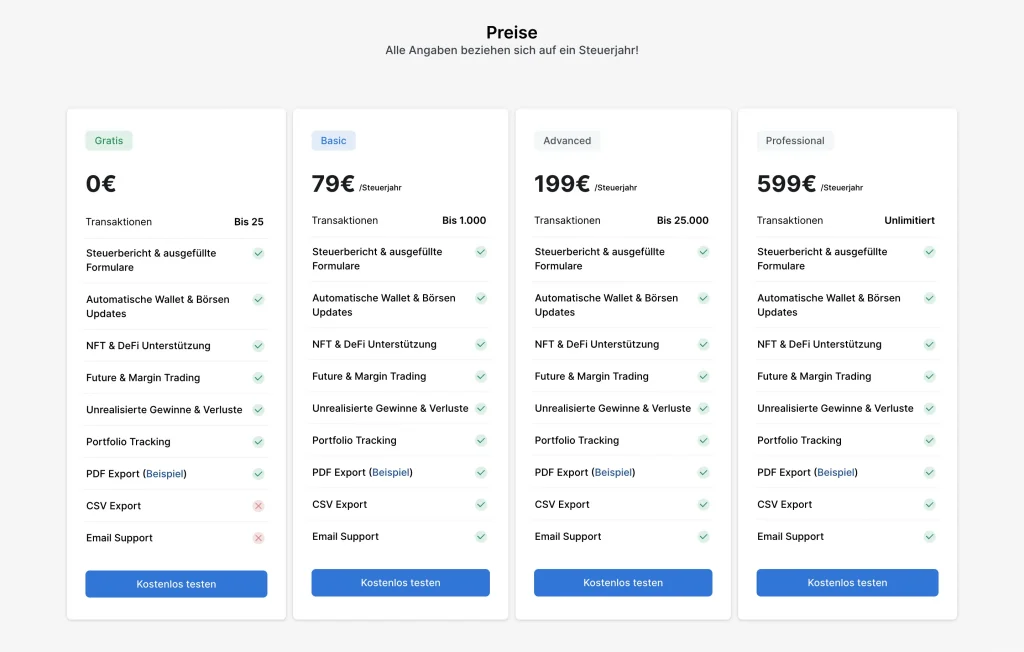This screenshot has width=1024, height=652.
Task: Click the Advanced plan's Email Support checkmark
Action: tap(703, 536)
